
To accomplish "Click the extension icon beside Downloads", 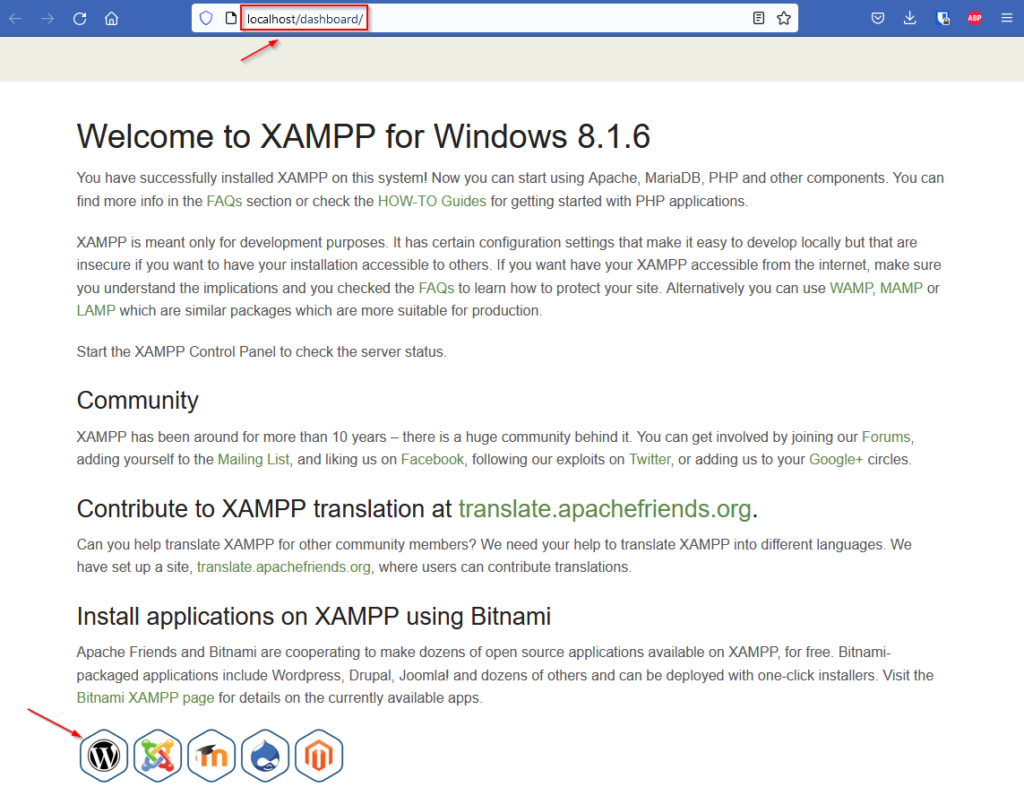I will 942,18.
